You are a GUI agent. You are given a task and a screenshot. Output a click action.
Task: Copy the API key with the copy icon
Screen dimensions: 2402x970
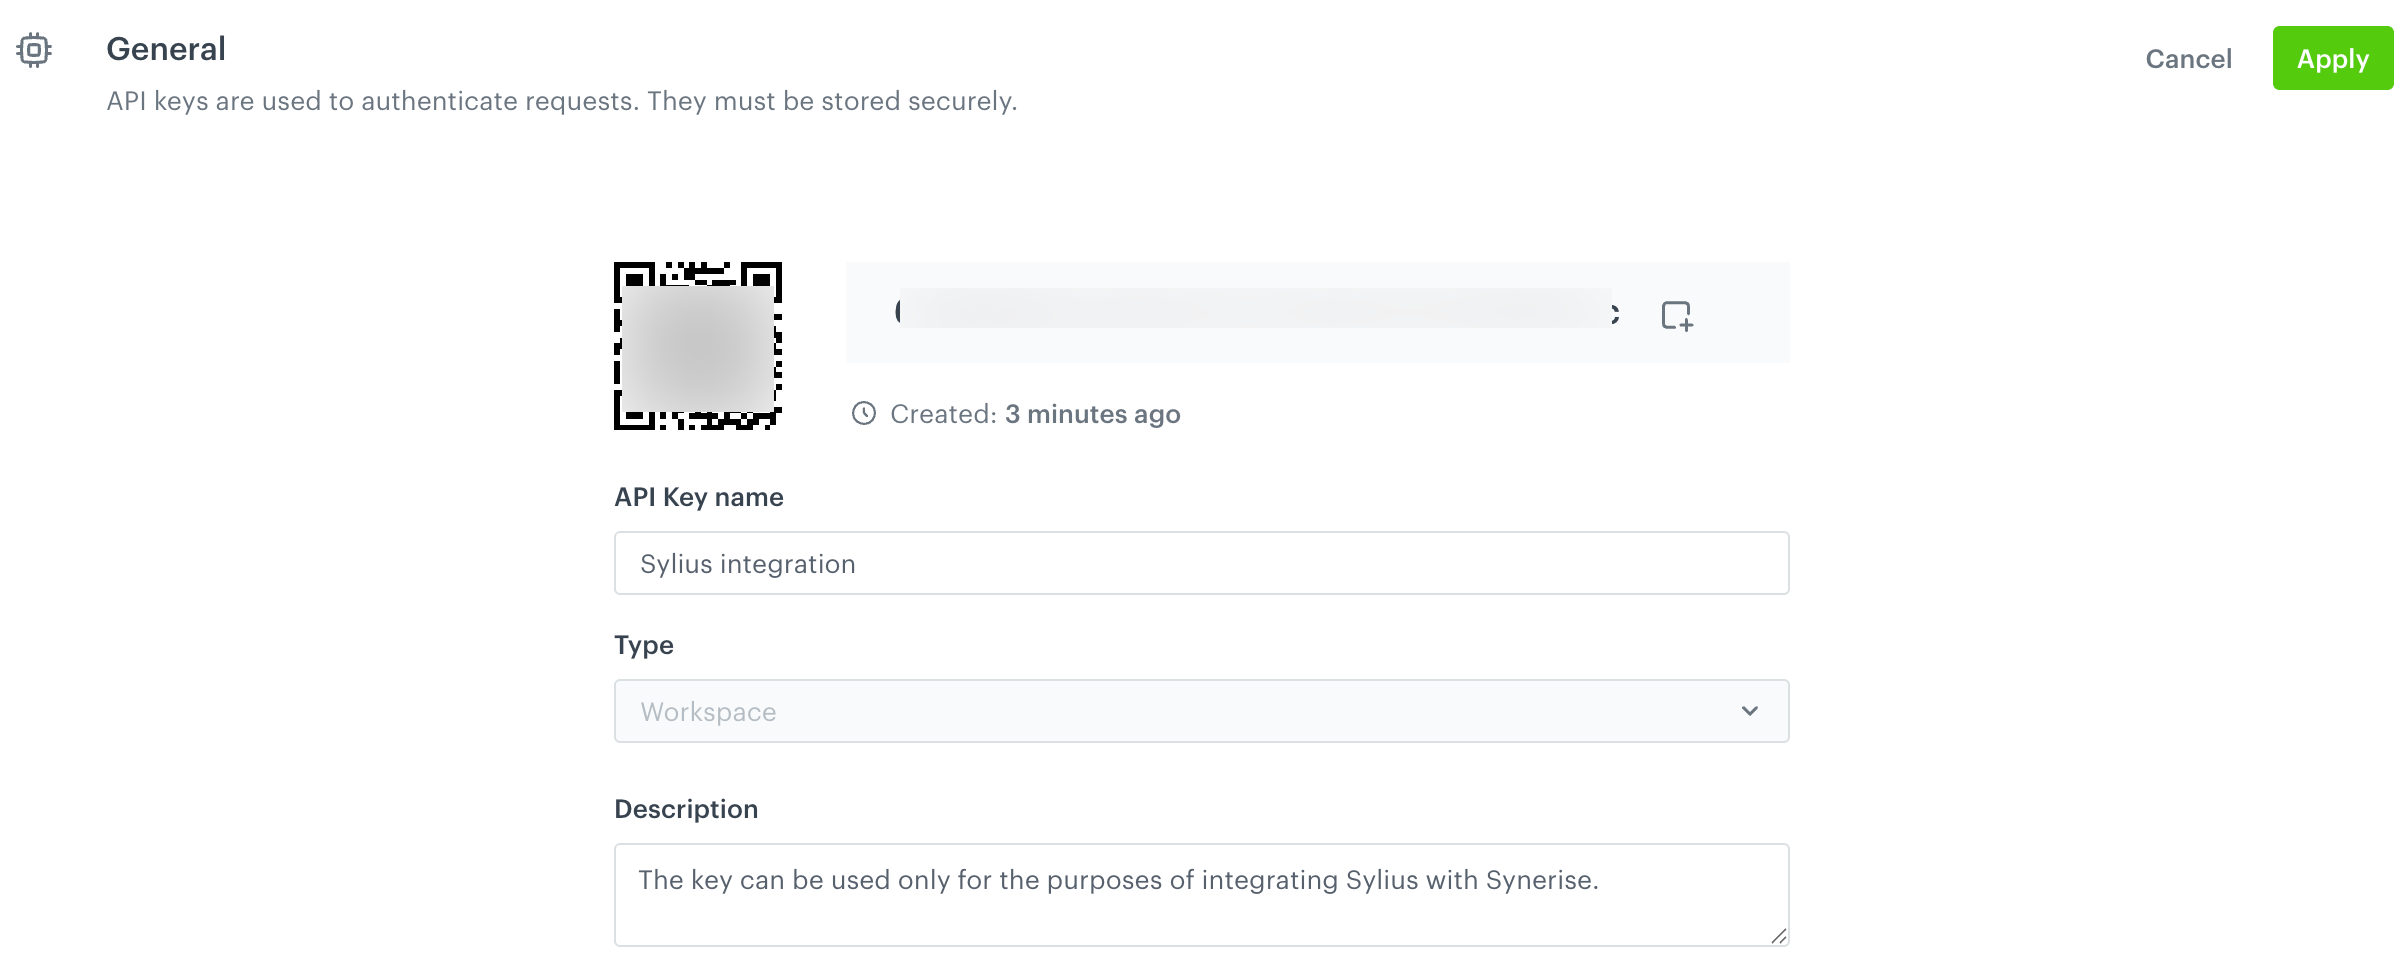tap(1676, 315)
